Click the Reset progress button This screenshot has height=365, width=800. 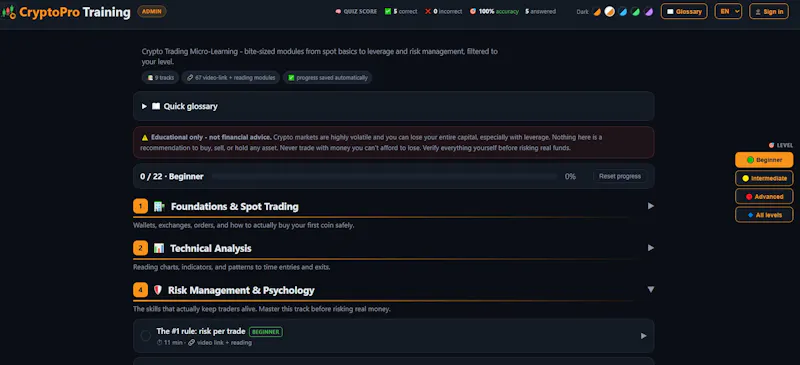(x=620, y=176)
